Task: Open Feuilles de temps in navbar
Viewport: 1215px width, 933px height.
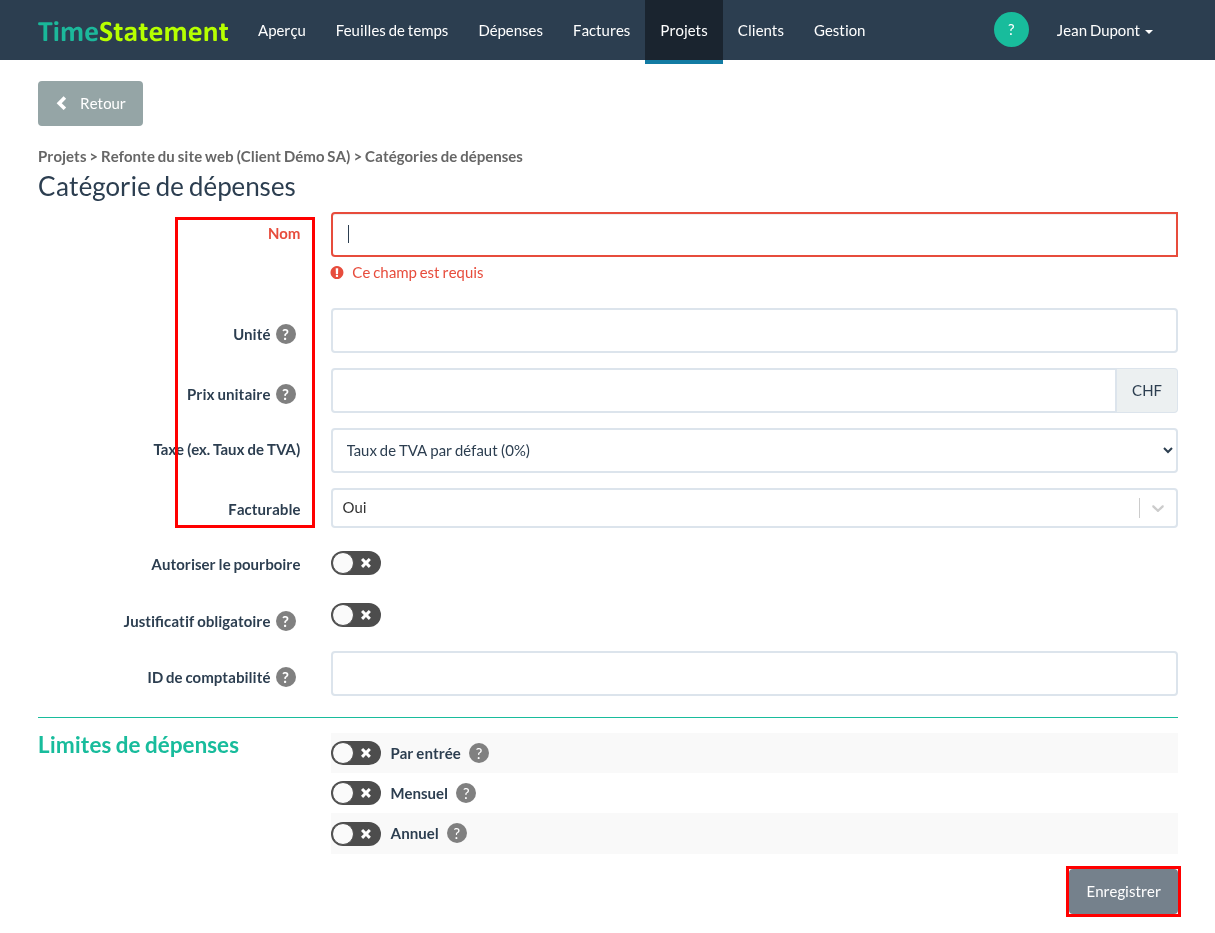Action: [x=392, y=31]
